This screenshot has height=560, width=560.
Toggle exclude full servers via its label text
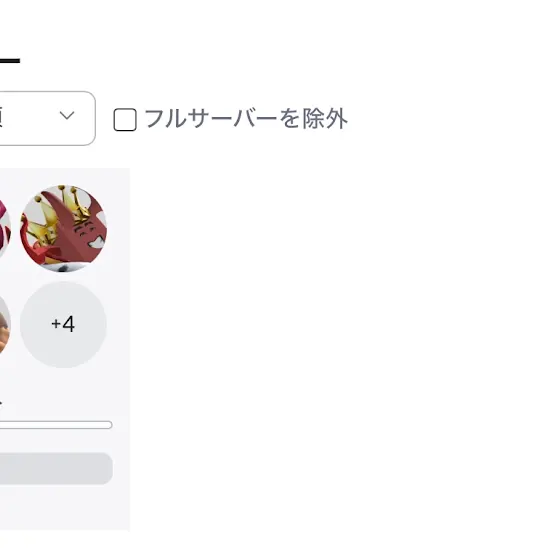pyautogui.click(x=246, y=119)
